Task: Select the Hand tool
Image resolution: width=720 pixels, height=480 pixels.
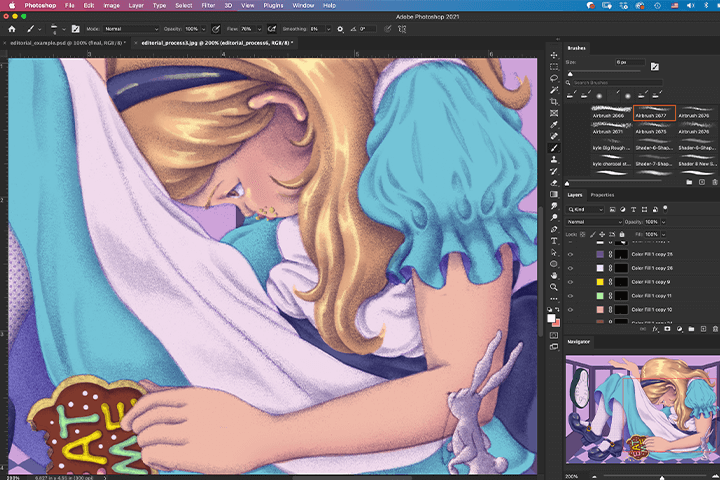Action: [554, 276]
